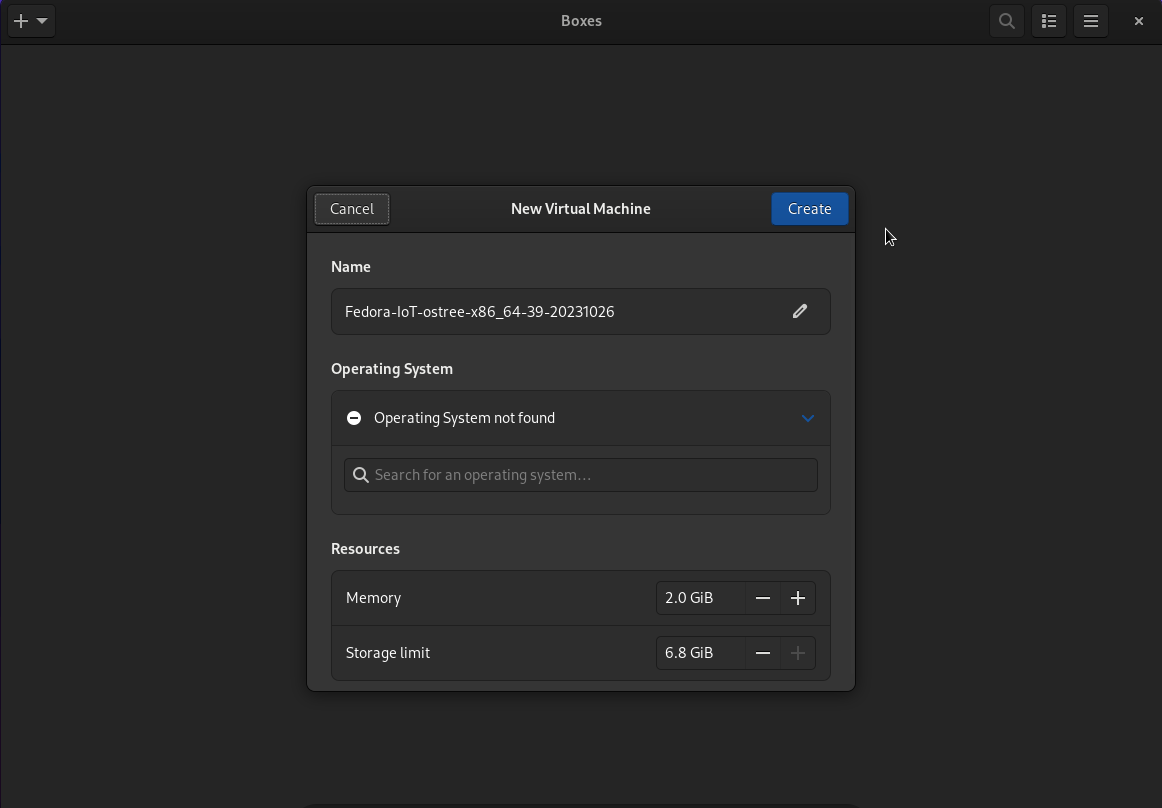This screenshot has height=808, width=1162.
Task: Click the Create button
Action: pos(809,209)
